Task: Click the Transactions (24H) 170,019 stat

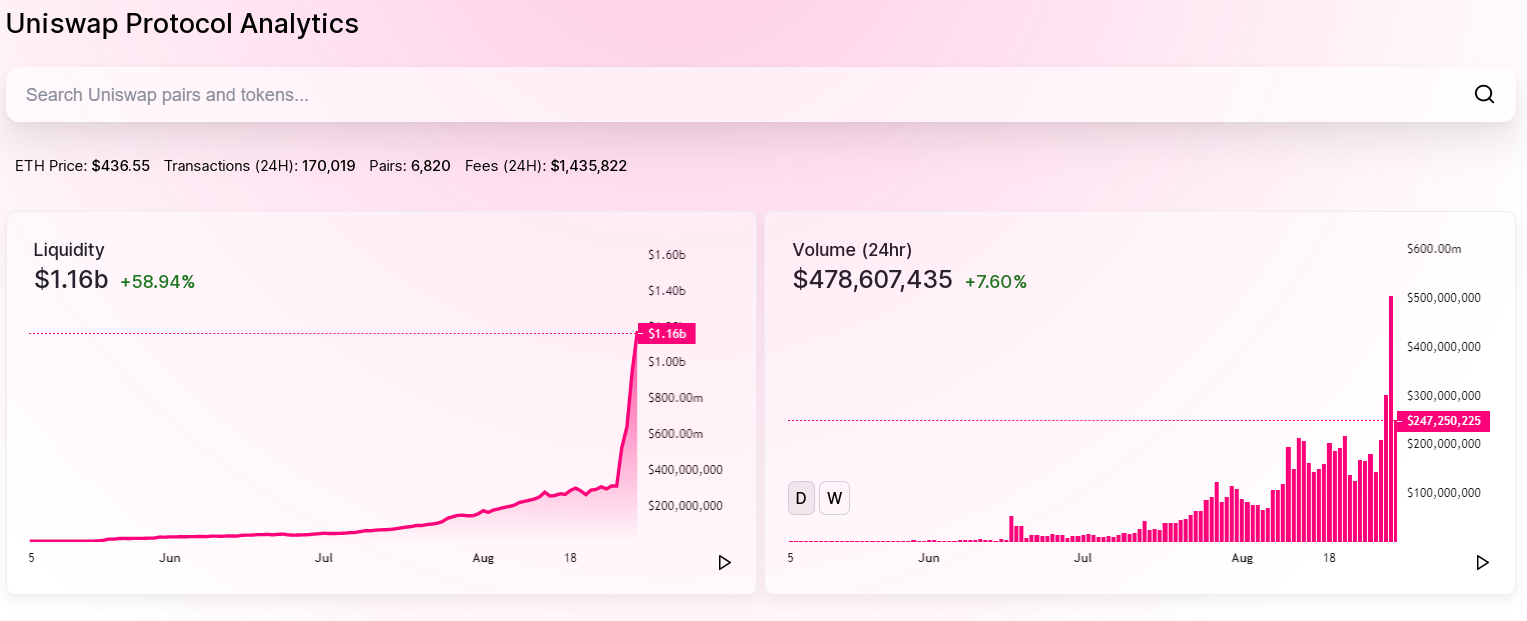Action: pos(260,166)
